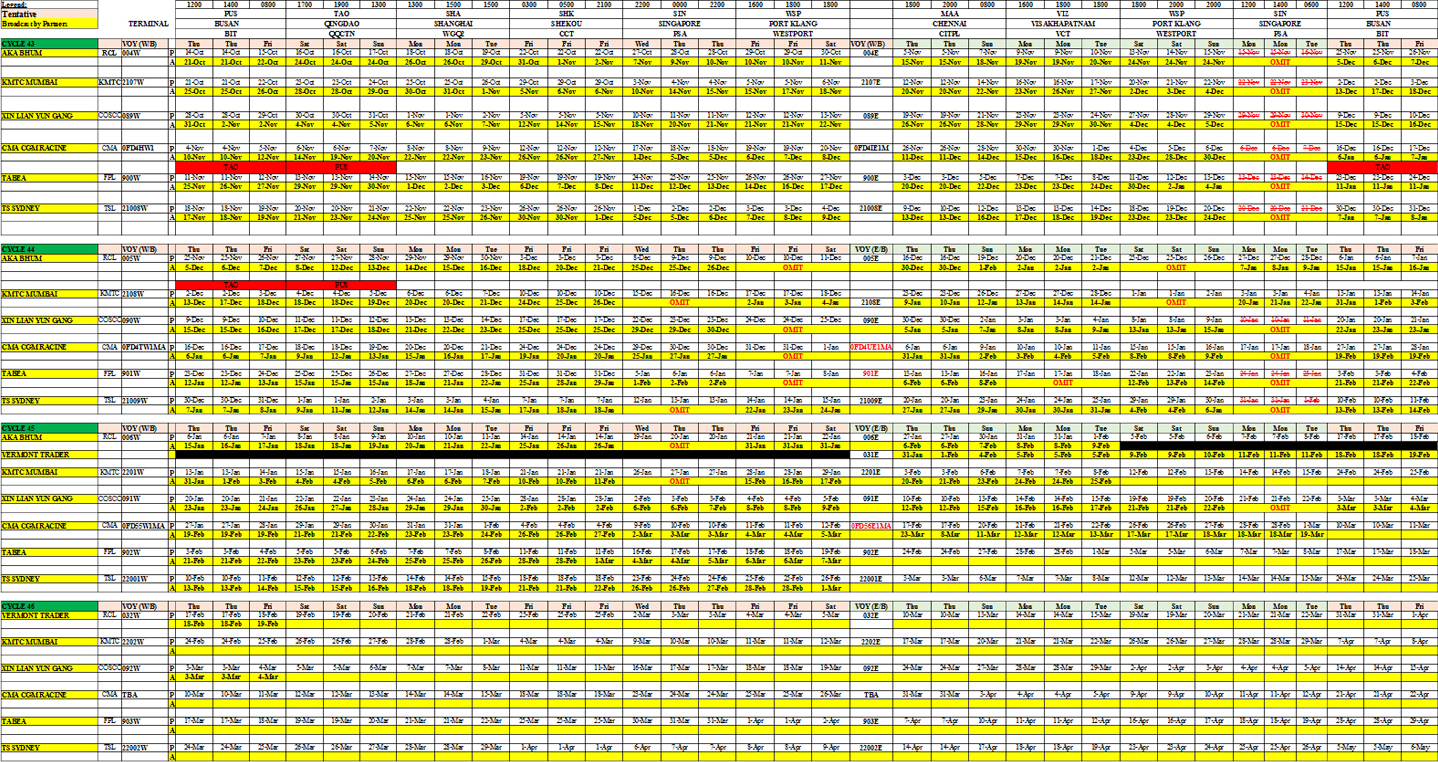Screen dimensions: 1438x762
Task: Select voyage number 21009W
Action: (x=144, y=401)
